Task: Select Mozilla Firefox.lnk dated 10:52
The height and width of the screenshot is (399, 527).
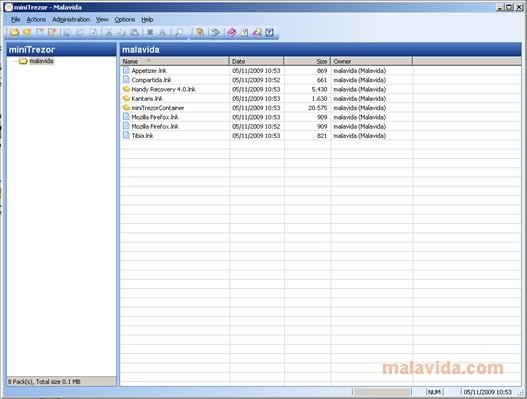Action: (320, 126)
